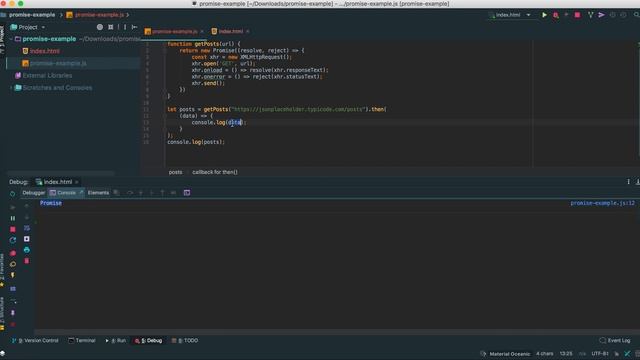Click the 13:25 cursor position indicator
The height and width of the screenshot is (360, 640).
[566, 354]
